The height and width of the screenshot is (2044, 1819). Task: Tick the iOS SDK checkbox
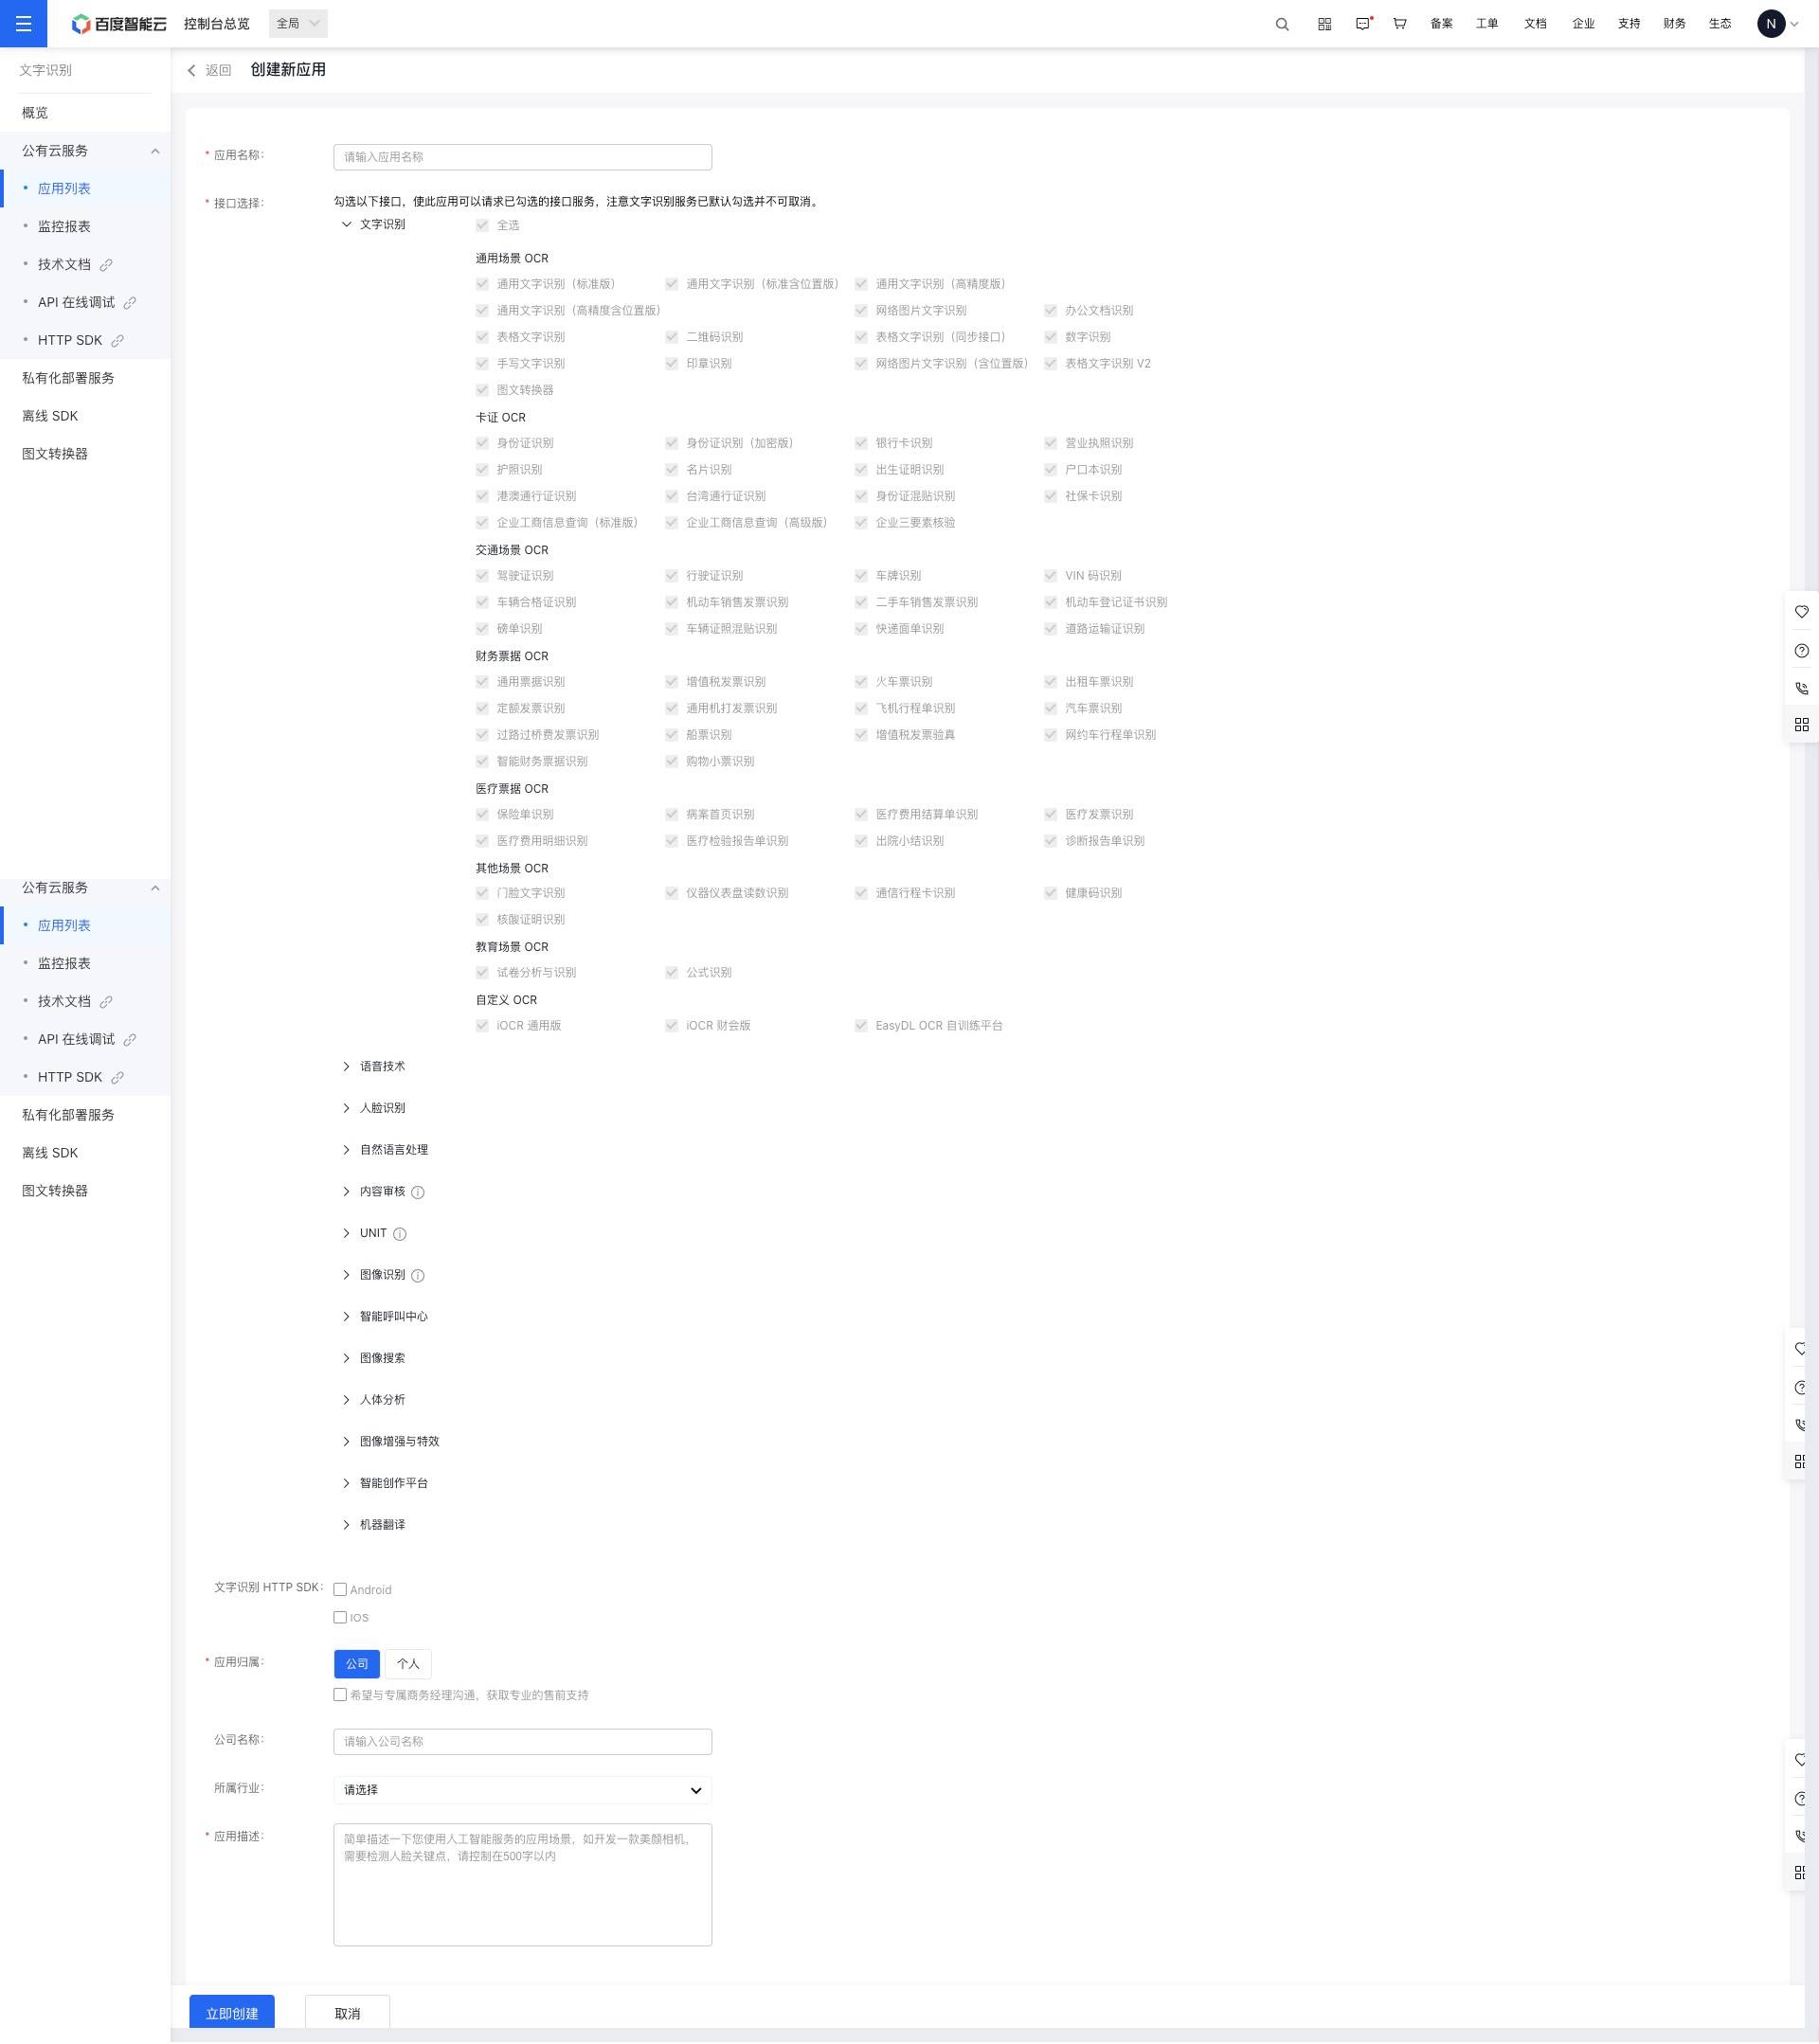pos(340,1617)
